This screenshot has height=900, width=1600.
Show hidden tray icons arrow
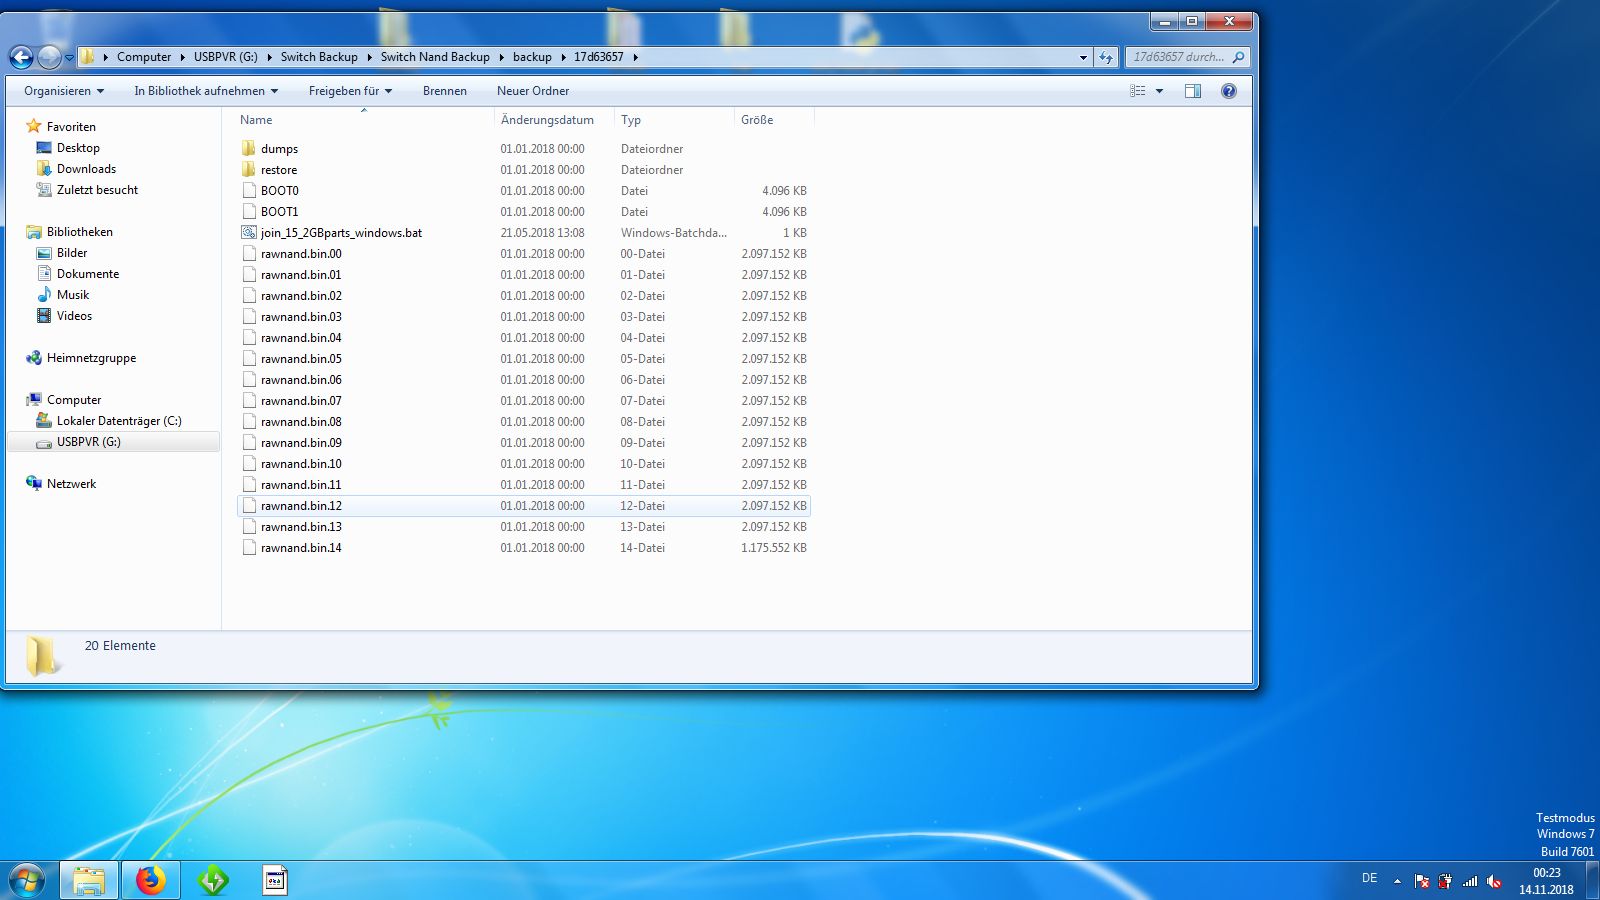tap(1397, 881)
